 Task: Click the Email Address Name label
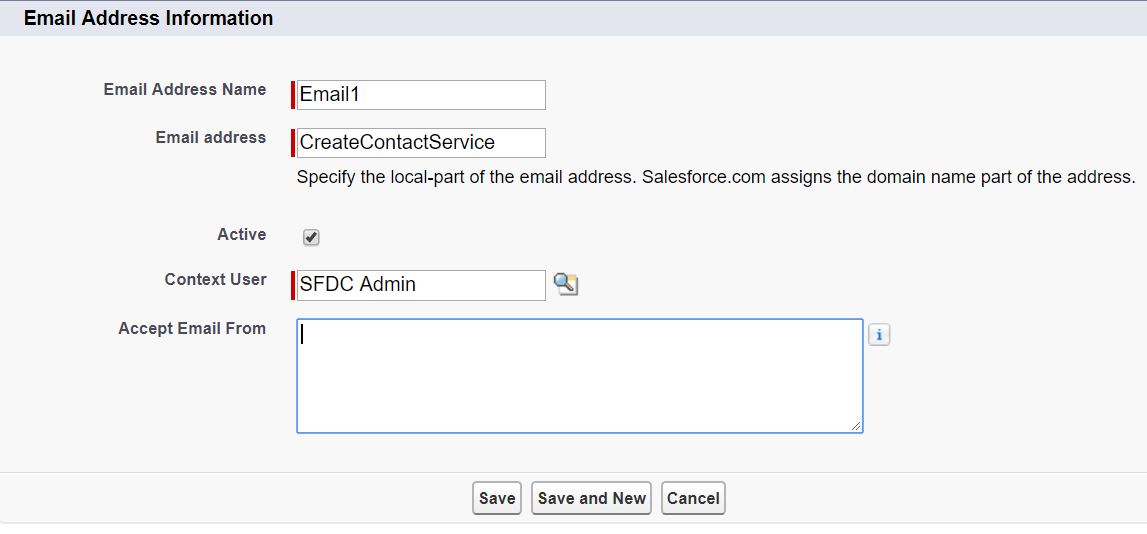(185, 89)
